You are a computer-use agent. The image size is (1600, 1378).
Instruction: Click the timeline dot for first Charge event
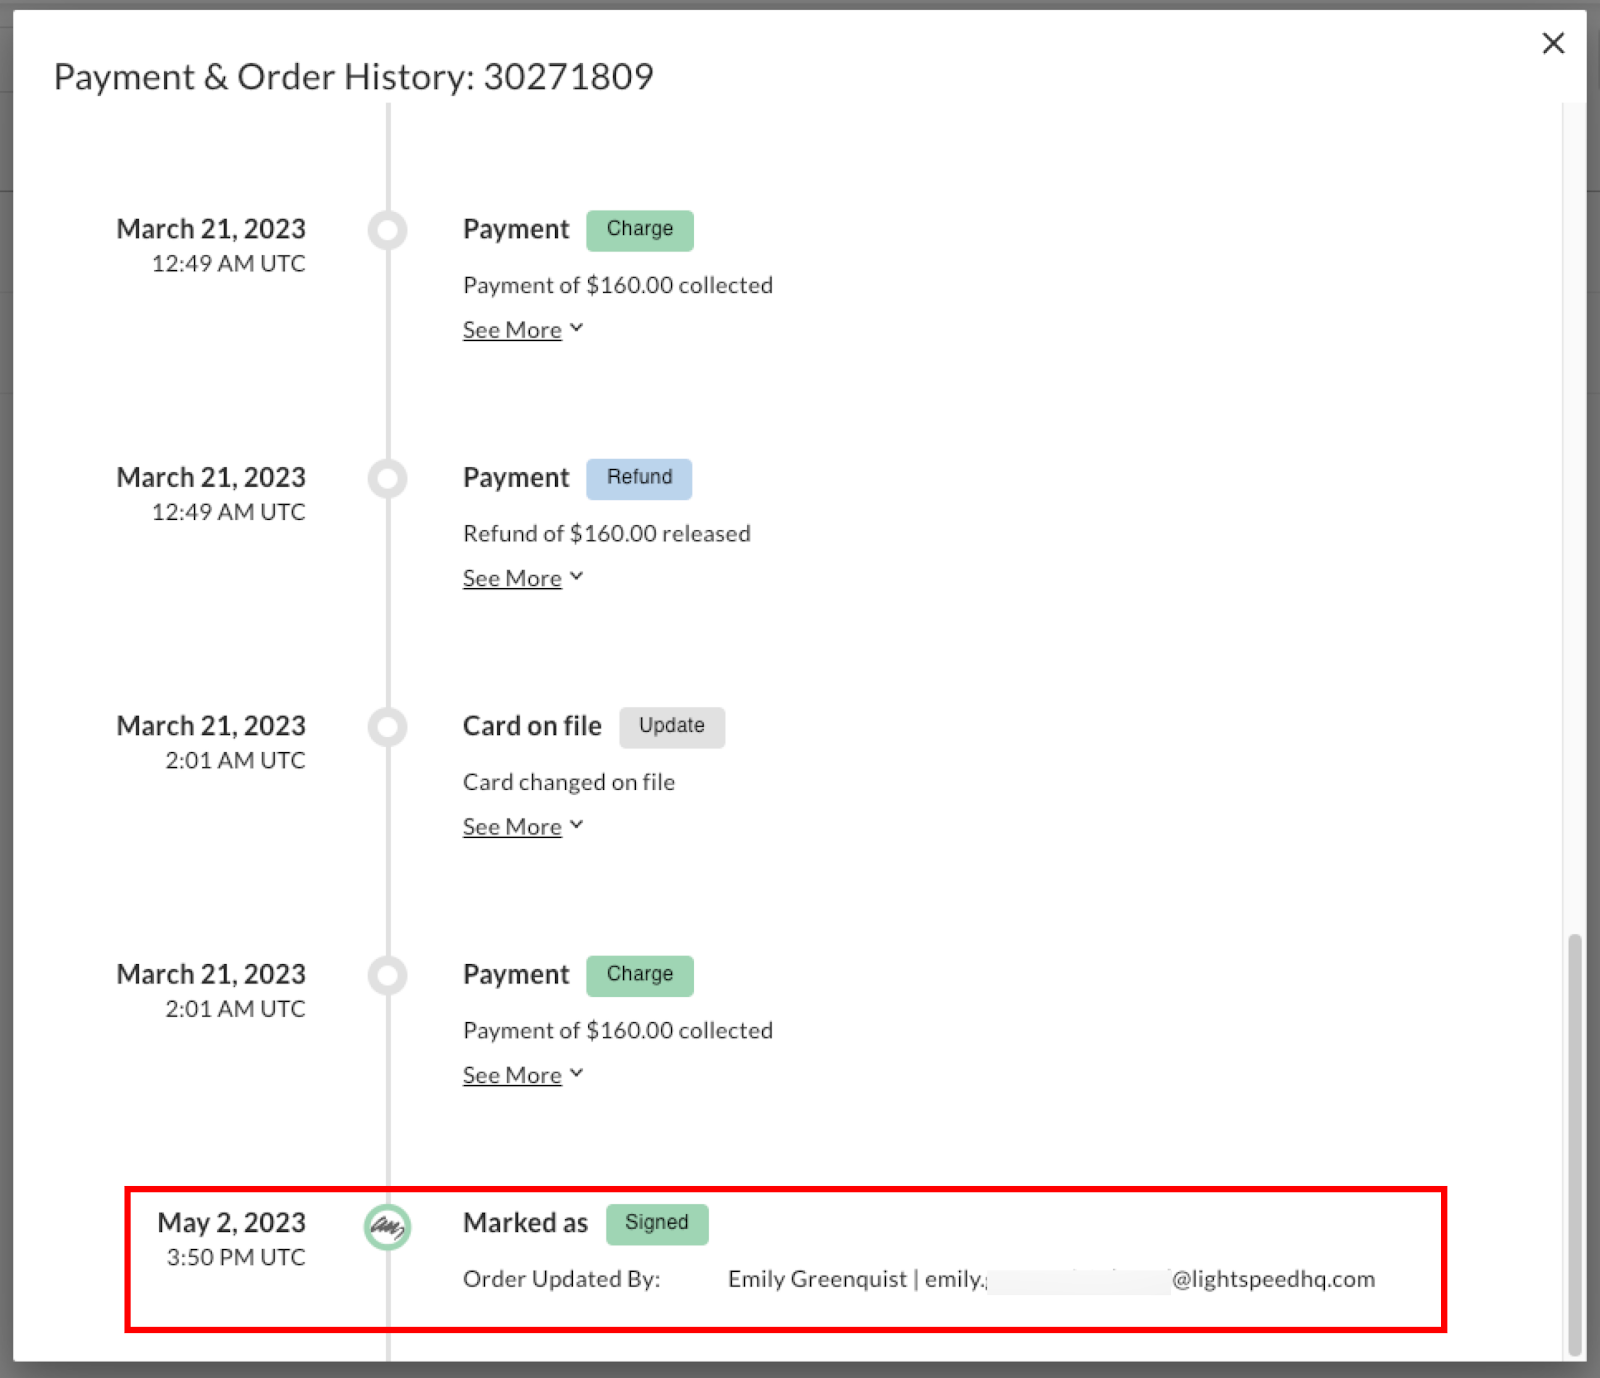pyautogui.click(x=388, y=230)
